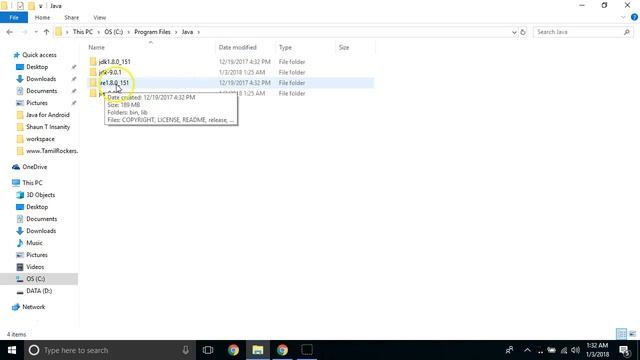Open Documents under This PC
The image size is (640, 360).
point(42,219)
